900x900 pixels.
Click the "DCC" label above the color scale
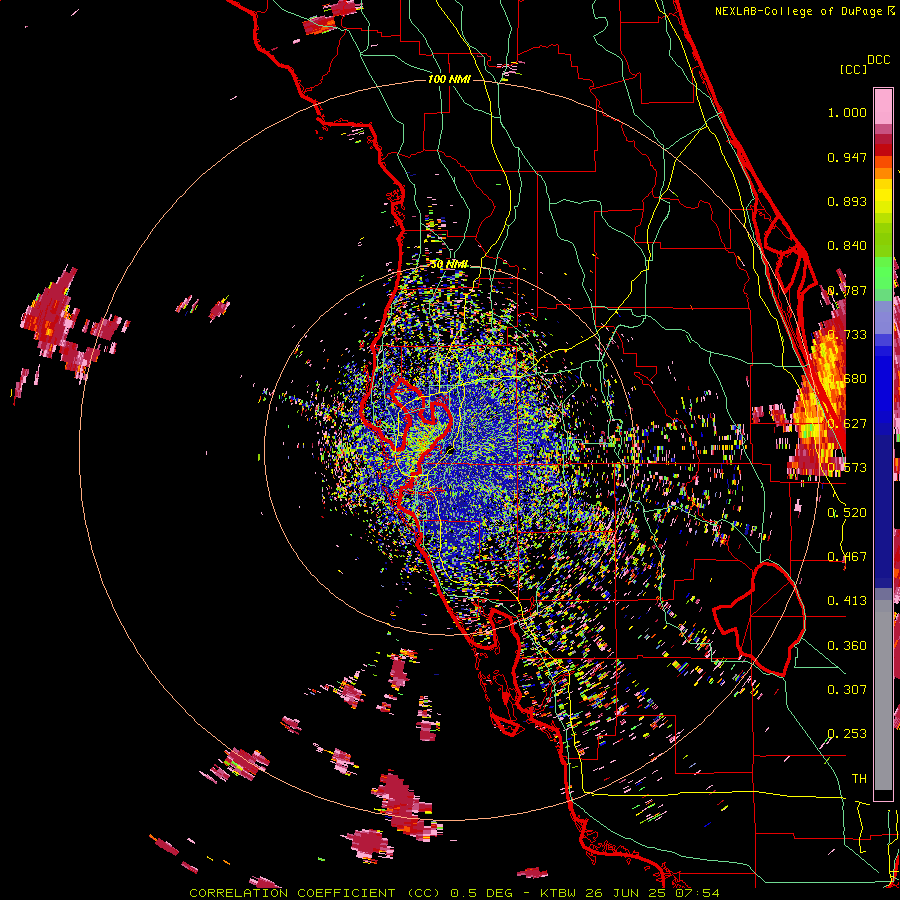(879, 60)
